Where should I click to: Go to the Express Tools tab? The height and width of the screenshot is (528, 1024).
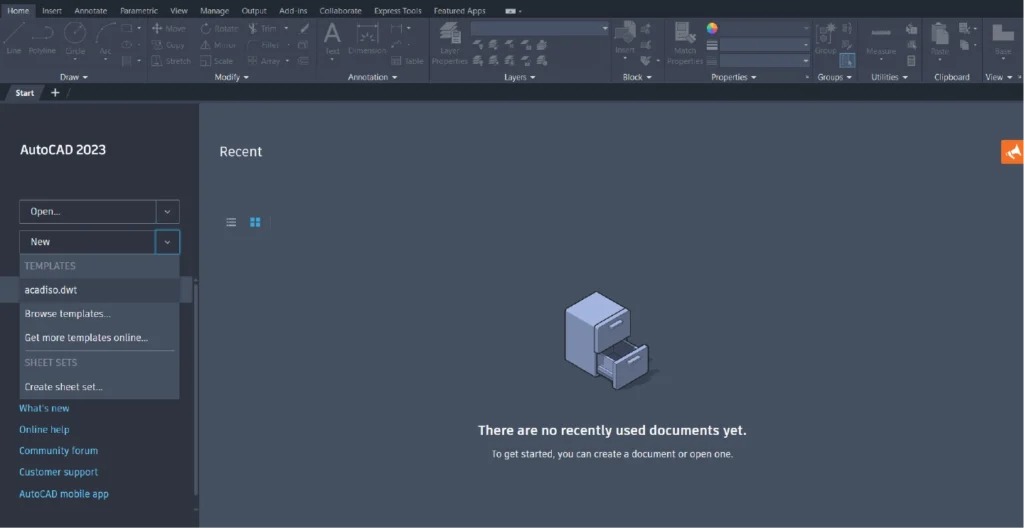398,10
